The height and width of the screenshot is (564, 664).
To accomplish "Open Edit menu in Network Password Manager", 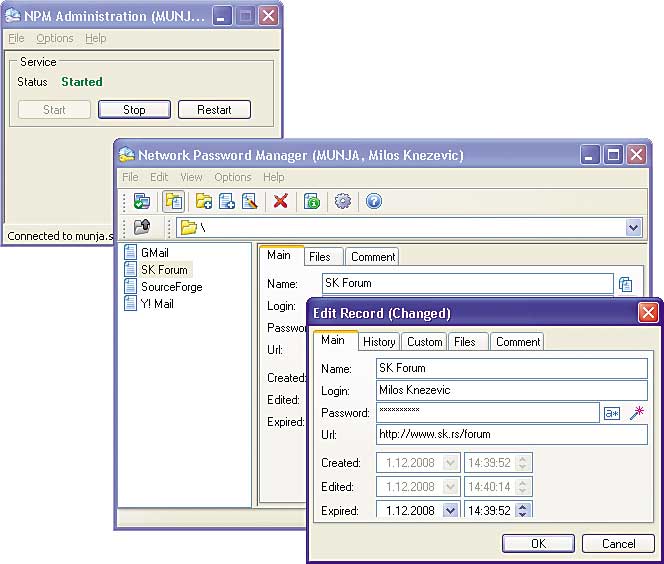I will [x=159, y=177].
